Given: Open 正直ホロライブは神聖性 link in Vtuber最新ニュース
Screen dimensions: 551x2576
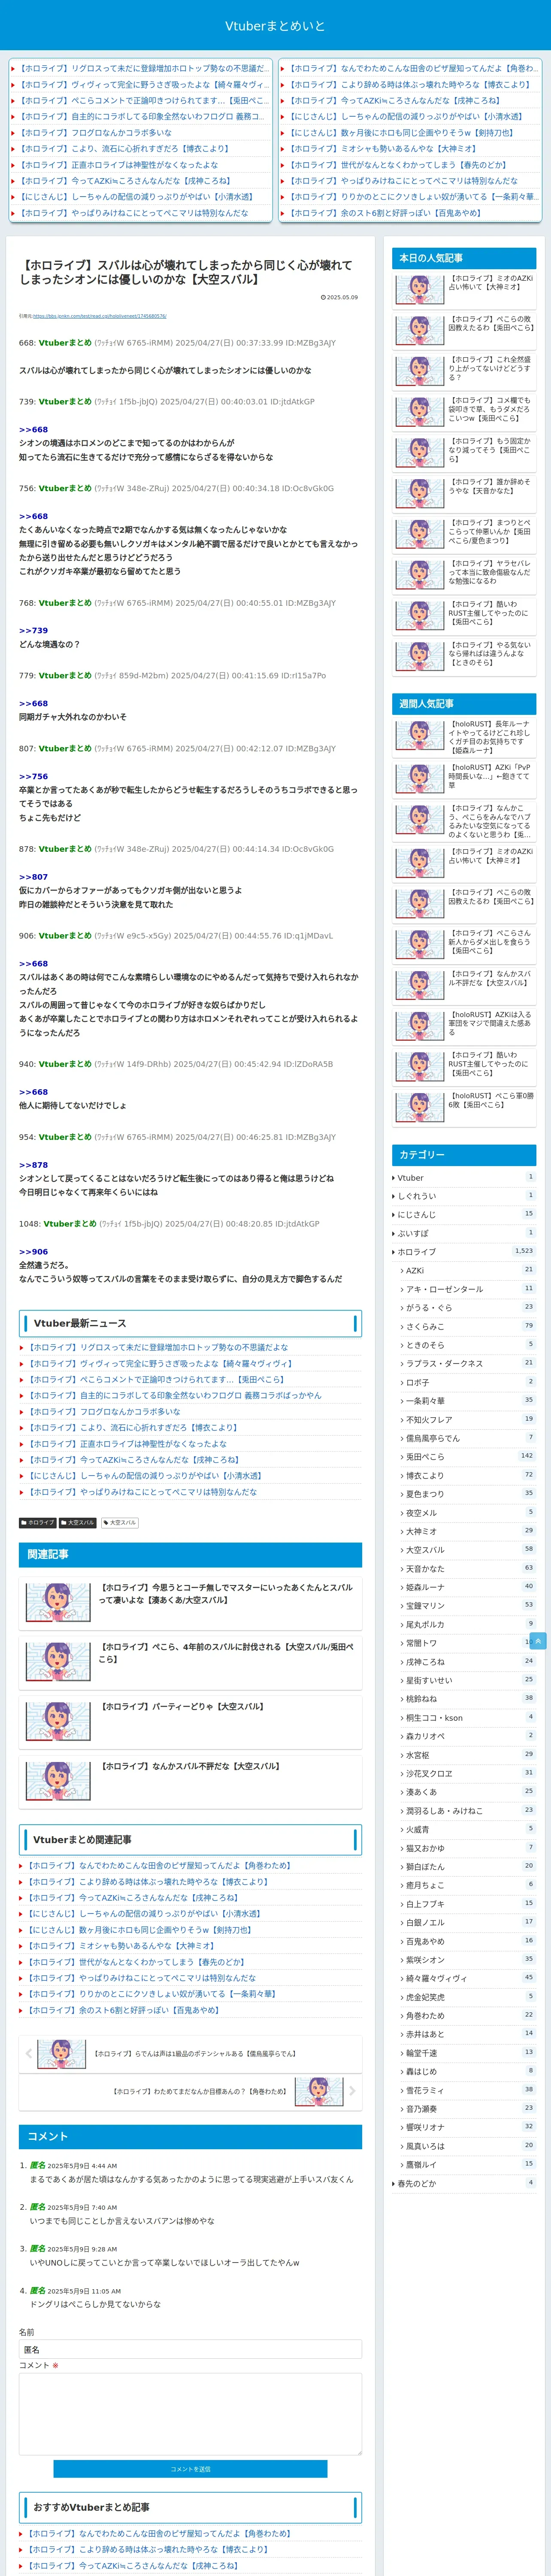Looking at the screenshot, I should [x=127, y=1444].
